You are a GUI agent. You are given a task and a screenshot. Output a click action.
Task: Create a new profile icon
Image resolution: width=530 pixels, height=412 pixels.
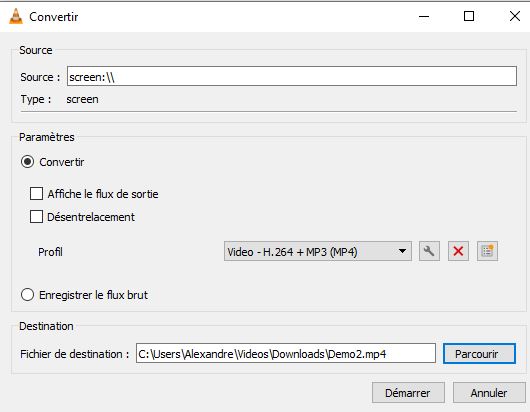(487, 251)
